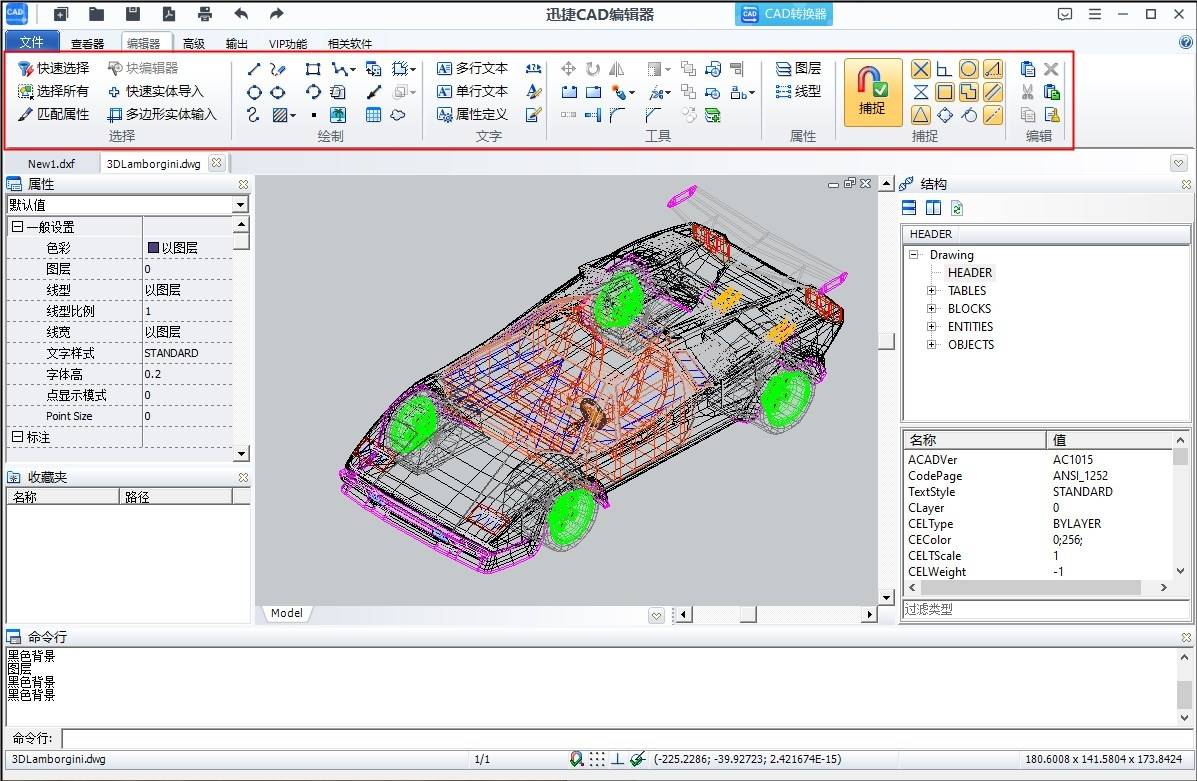Click the Undo arrow in title bar
Viewport: 1197px width, 781px height.
[241, 14]
